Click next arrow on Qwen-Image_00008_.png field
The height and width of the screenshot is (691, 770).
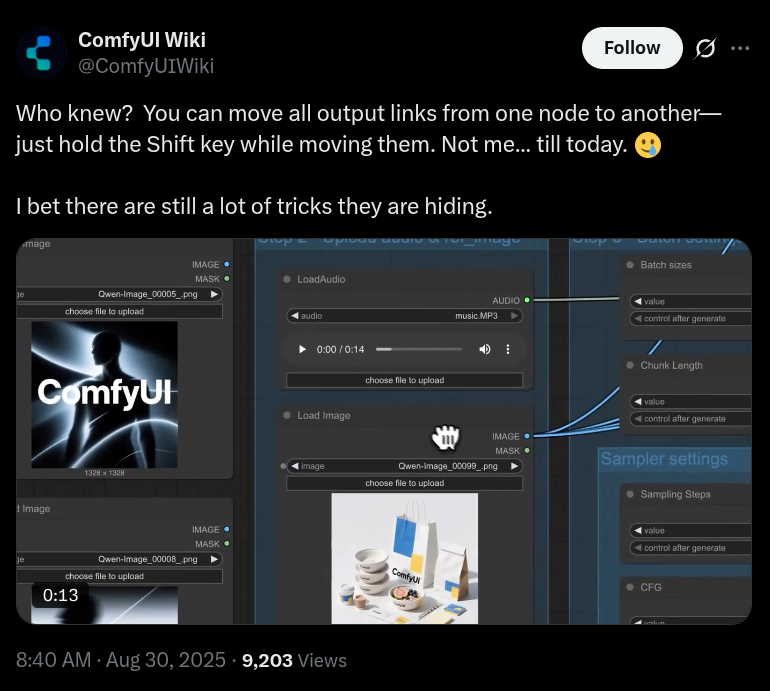pyautogui.click(x=214, y=559)
